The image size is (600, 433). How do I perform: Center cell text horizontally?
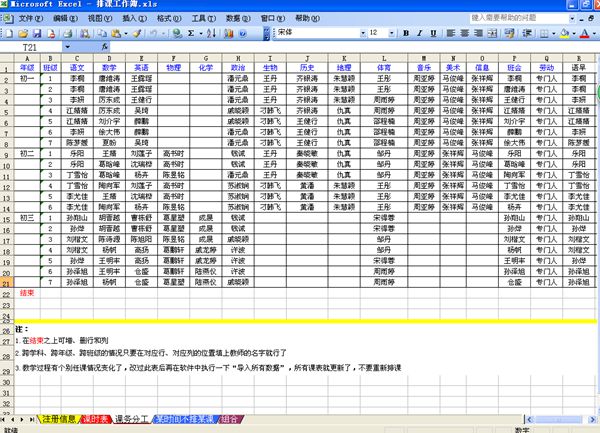click(x=465, y=33)
